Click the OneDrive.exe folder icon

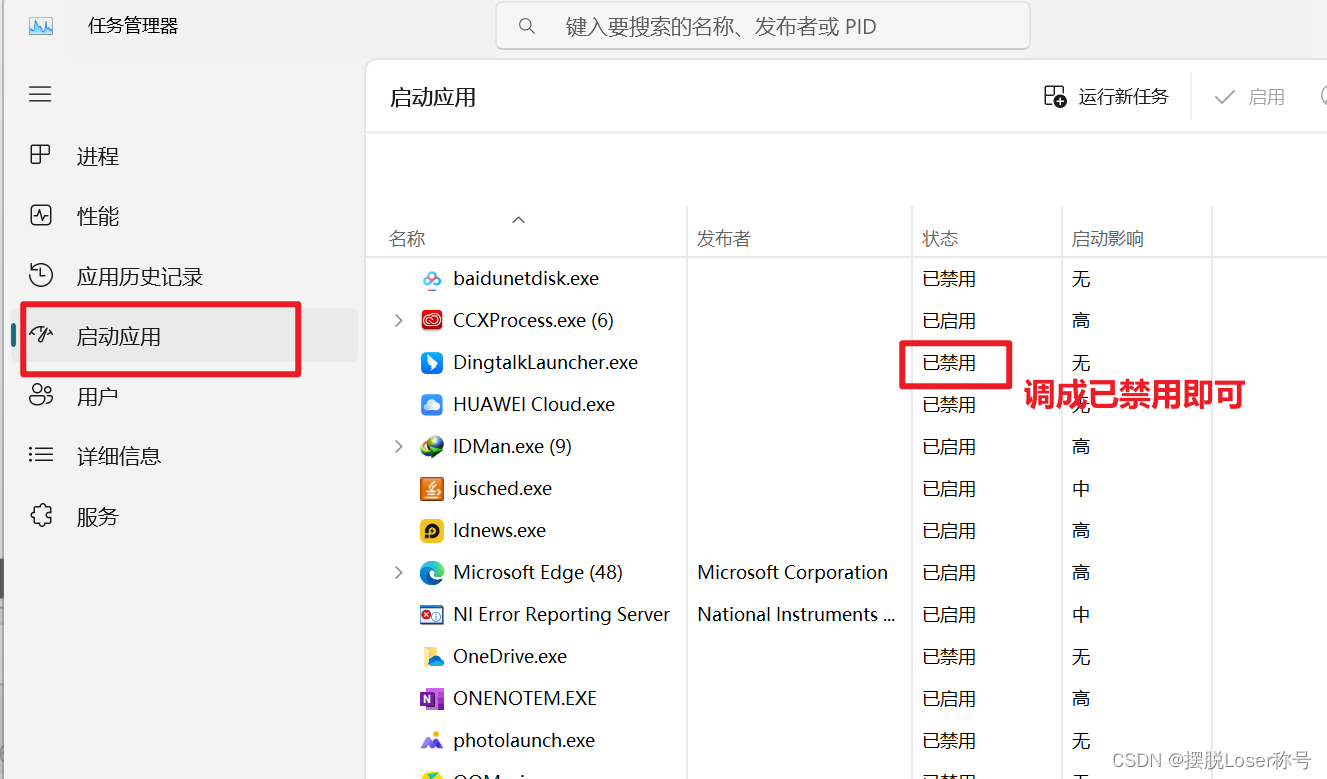432,657
